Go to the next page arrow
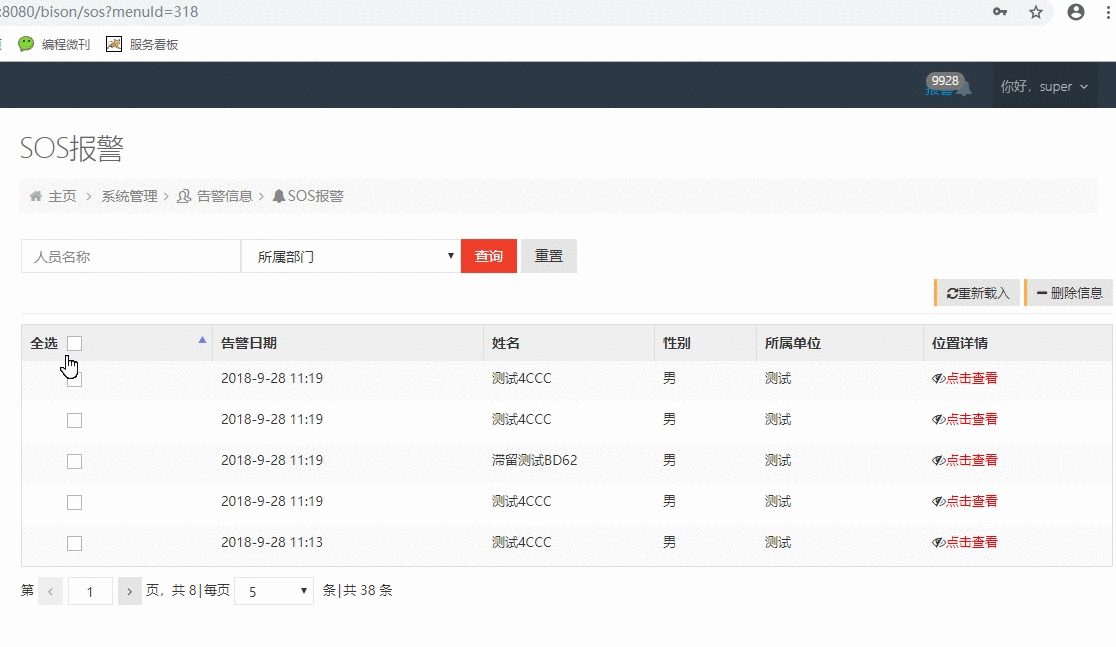Image resolution: width=1116 pixels, height=647 pixels. pyautogui.click(x=130, y=591)
